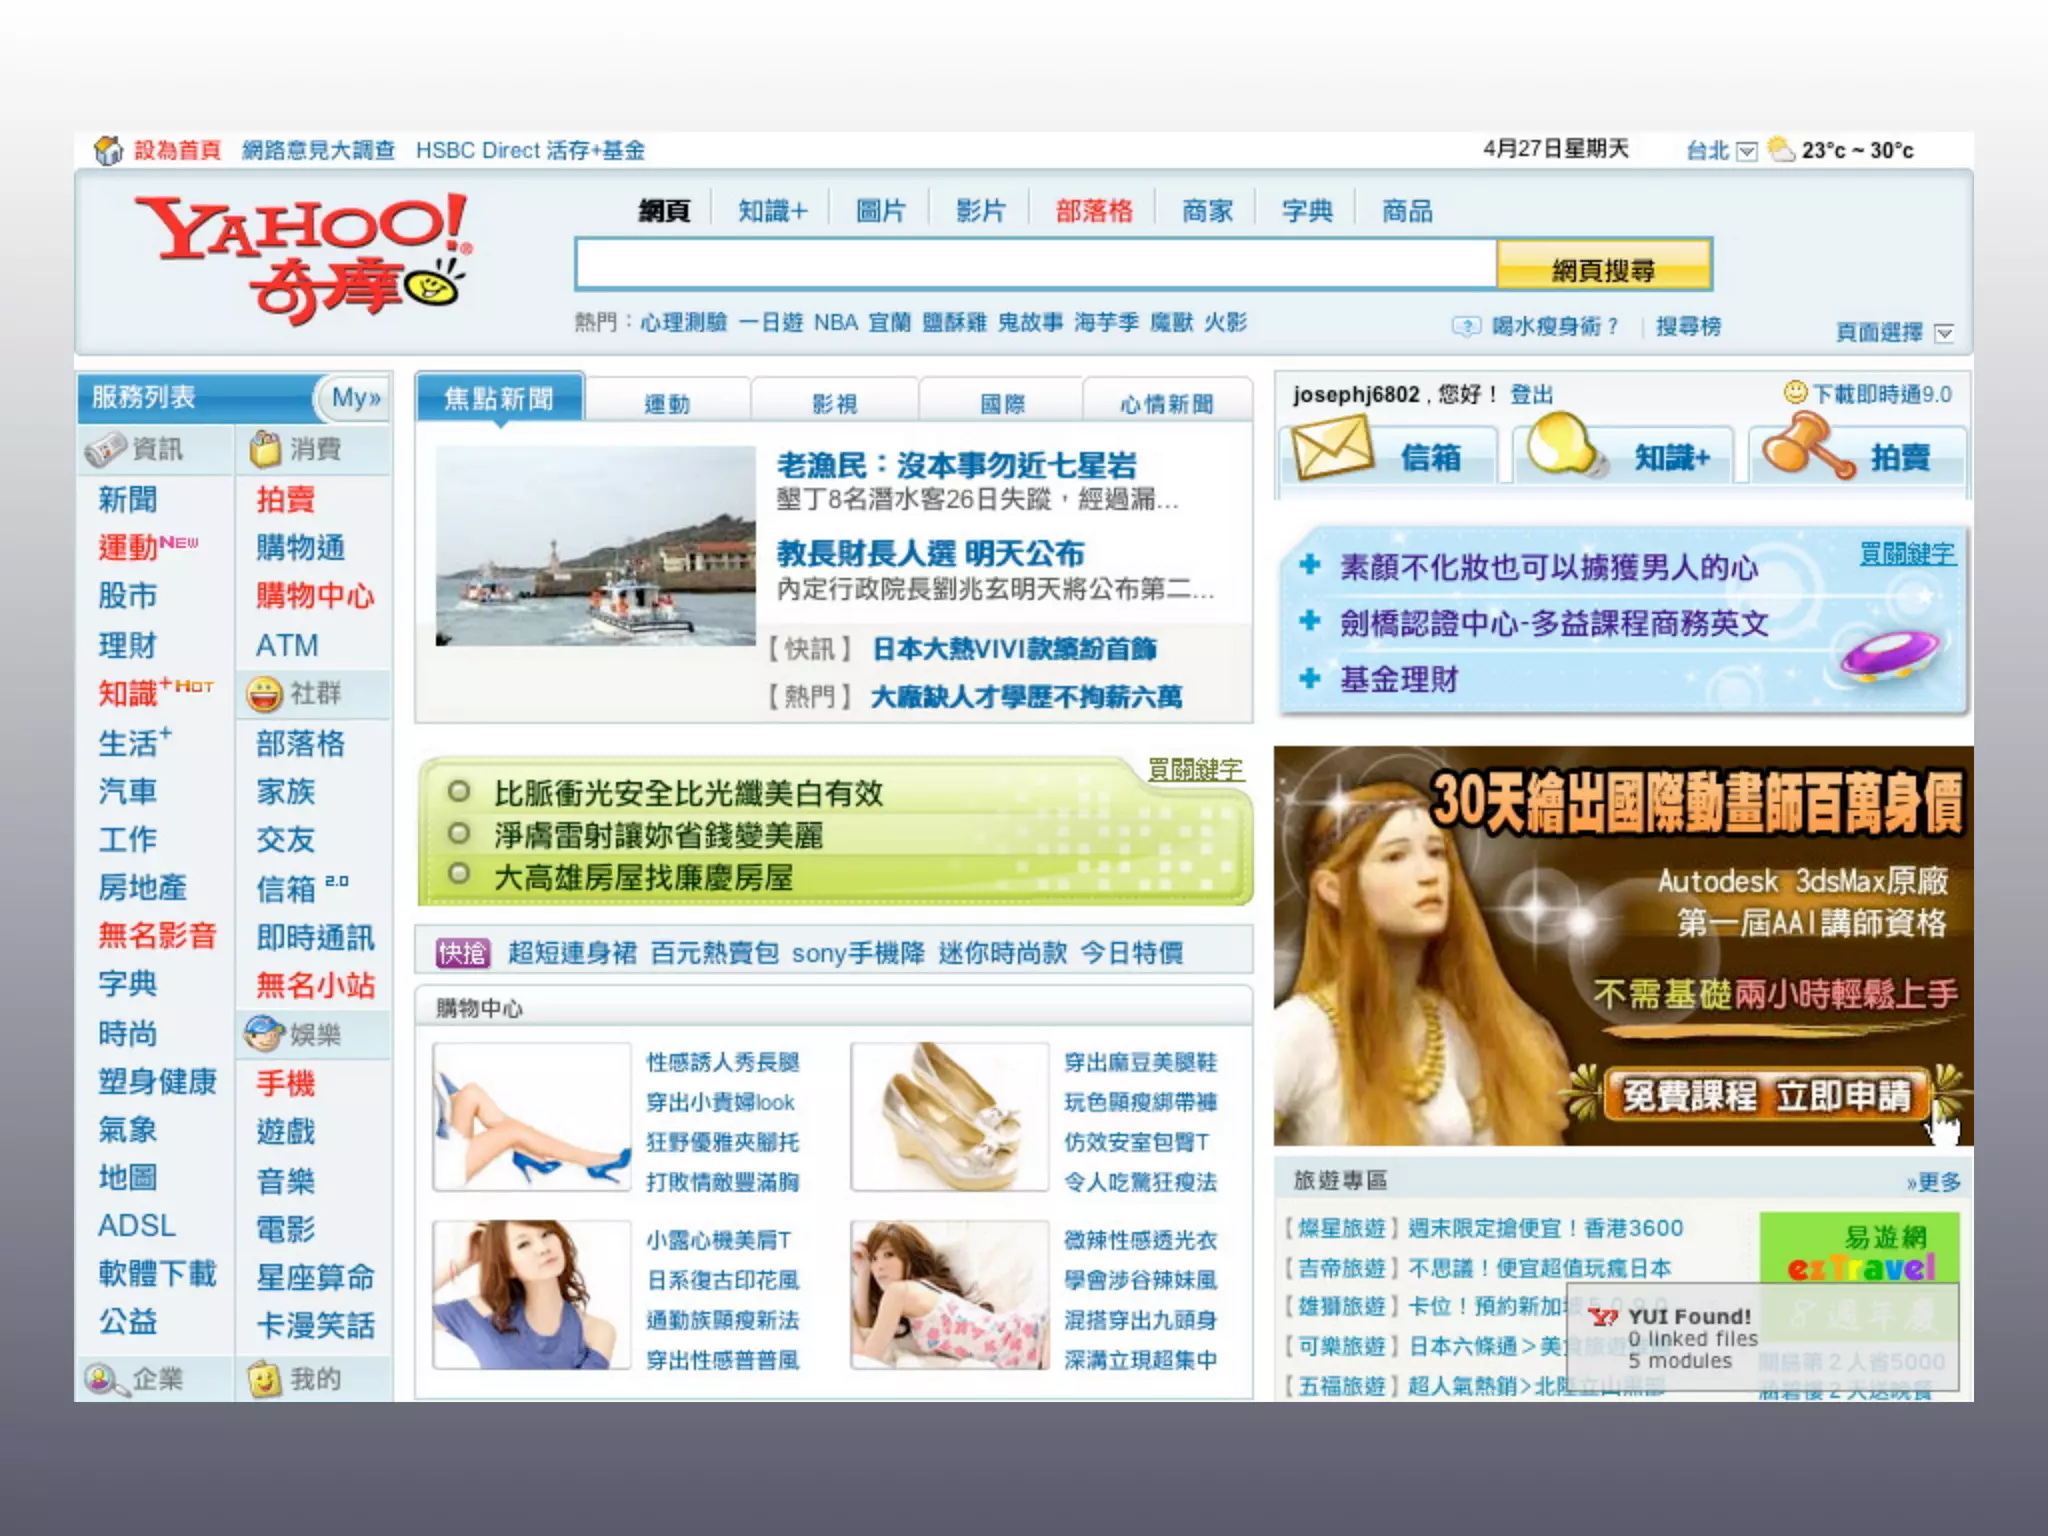Switch to the 國際 news tab
2048x1536 pixels.
(1002, 404)
